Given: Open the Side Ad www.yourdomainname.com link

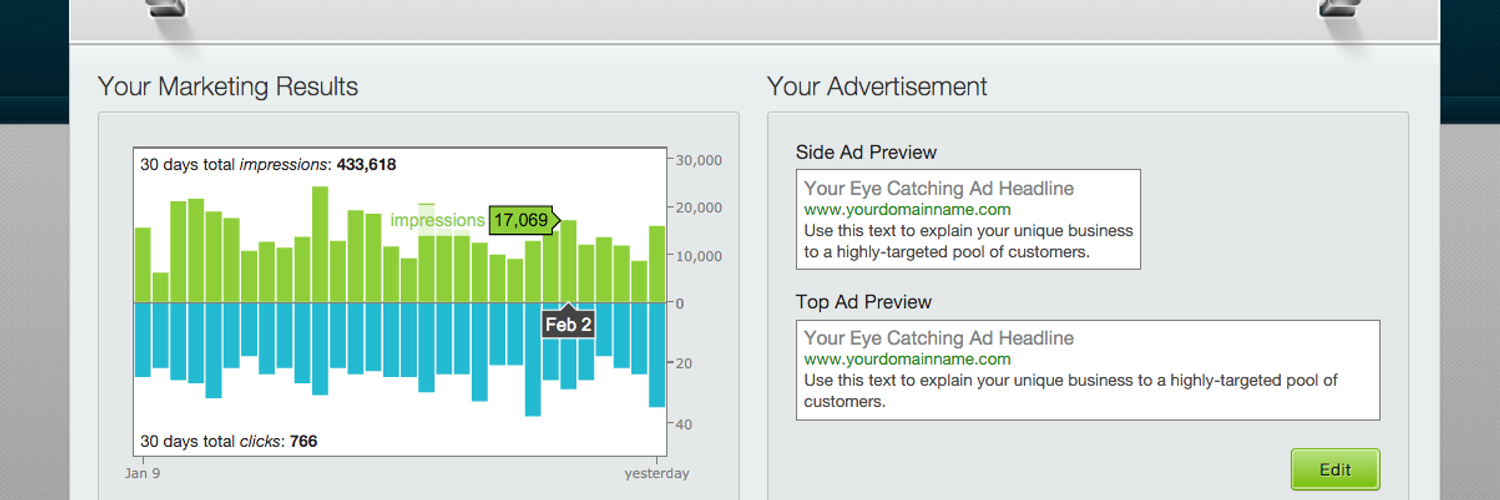Looking at the screenshot, I should point(907,210).
